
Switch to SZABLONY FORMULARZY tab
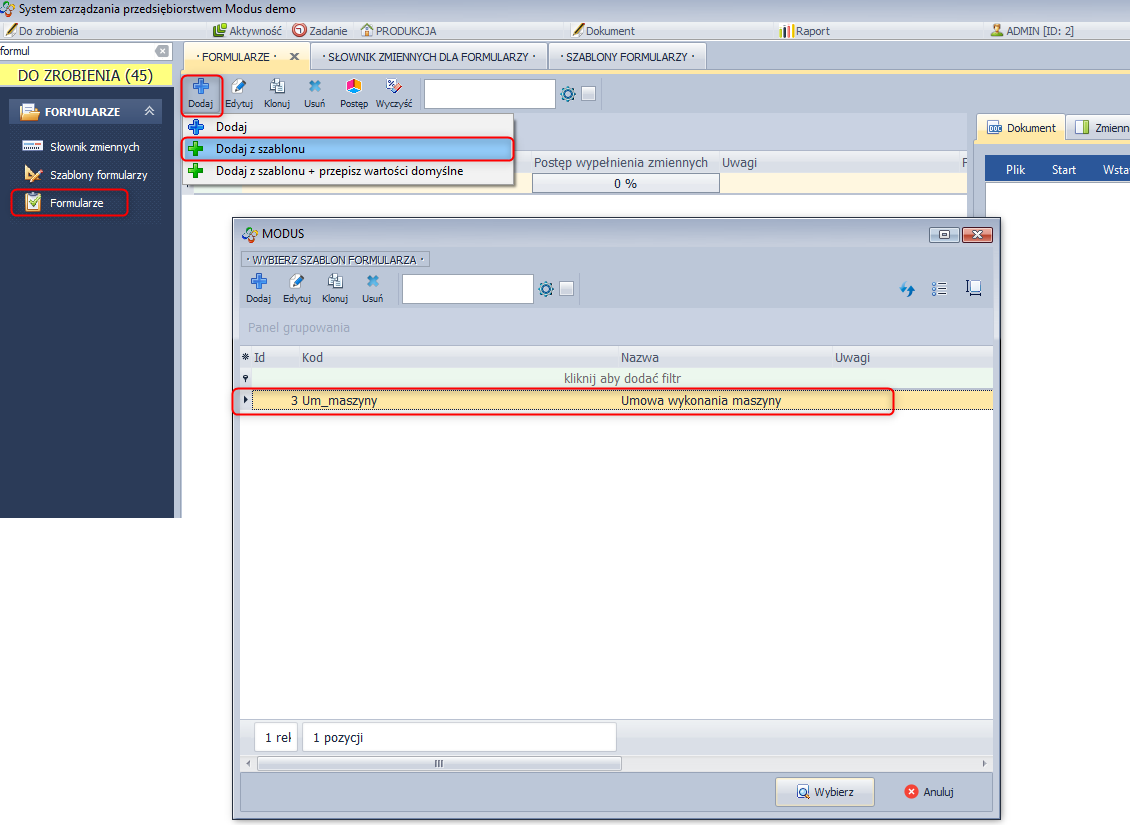(x=627, y=57)
